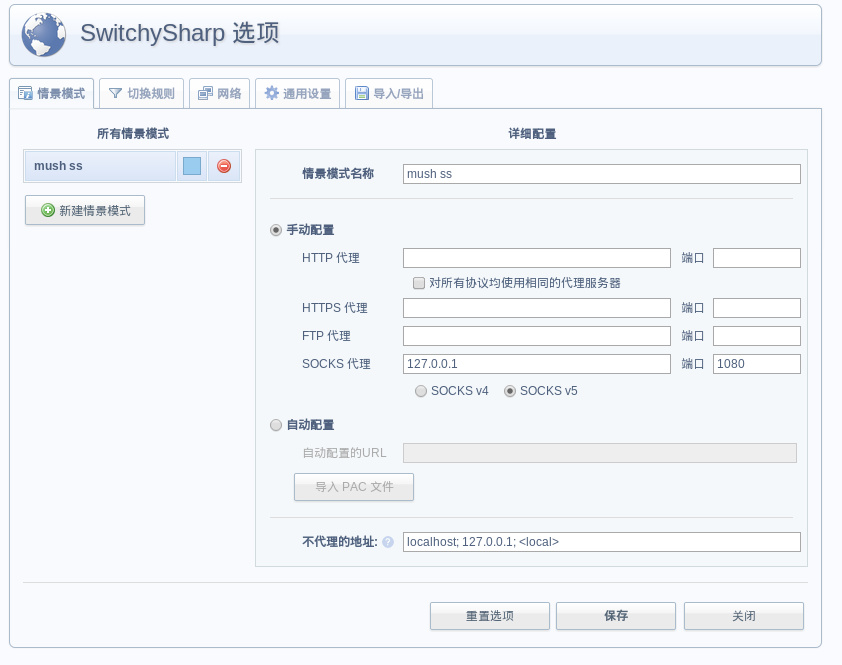This screenshot has height=665, width=842.
Task: Click the HTTPS 代理 address field
Action: click(x=536, y=308)
